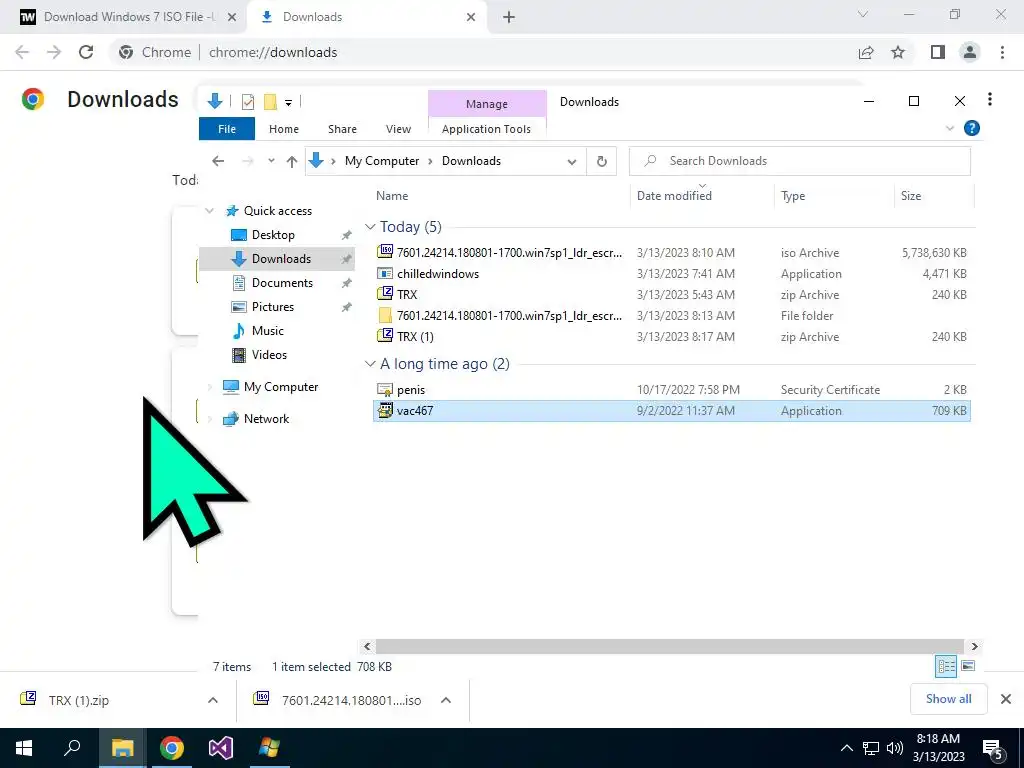The image size is (1024, 768).
Task: Open the View ribbon tab
Action: [x=398, y=129]
